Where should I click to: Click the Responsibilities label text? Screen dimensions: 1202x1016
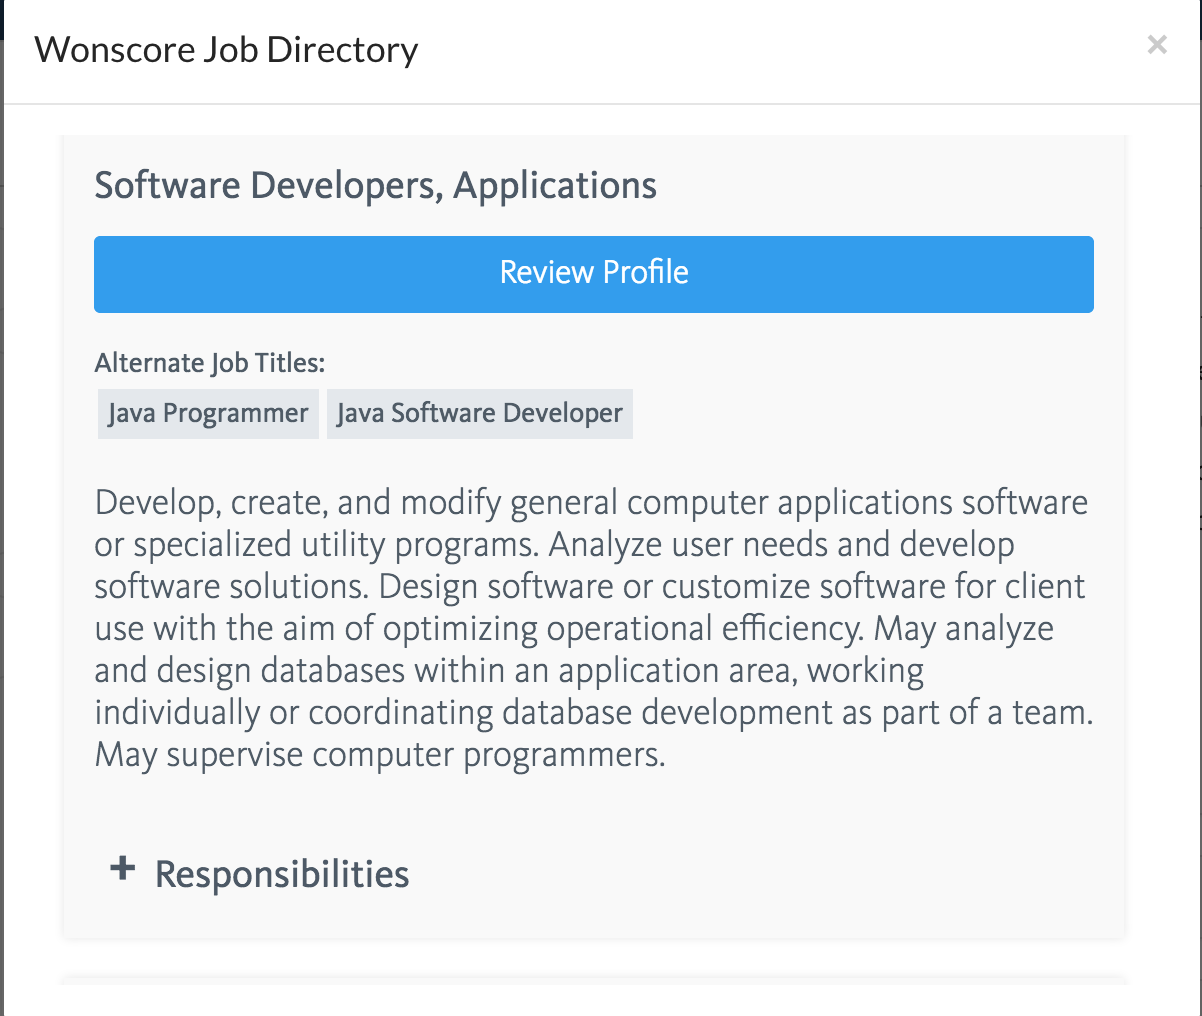(x=282, y=874)
